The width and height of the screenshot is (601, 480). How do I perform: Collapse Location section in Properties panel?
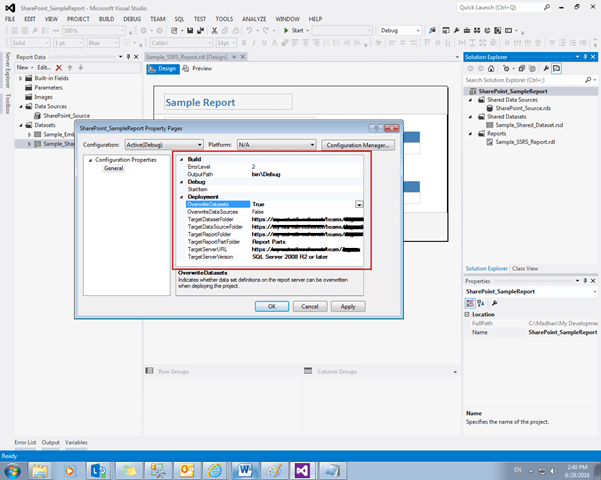467,314
